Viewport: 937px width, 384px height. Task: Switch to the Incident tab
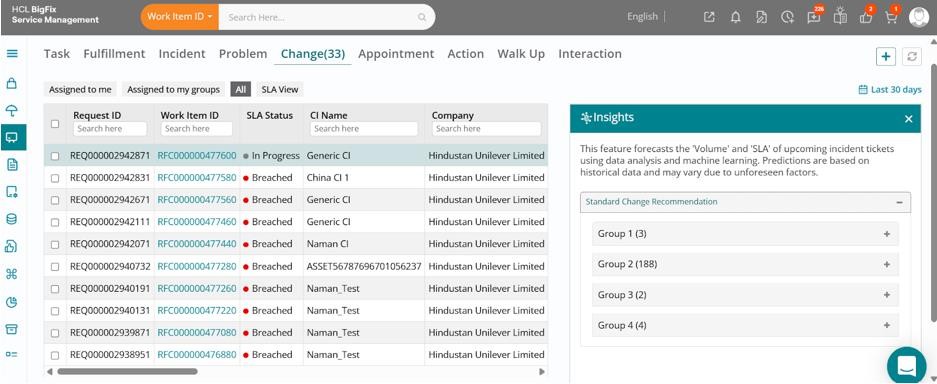coord(182,54)
